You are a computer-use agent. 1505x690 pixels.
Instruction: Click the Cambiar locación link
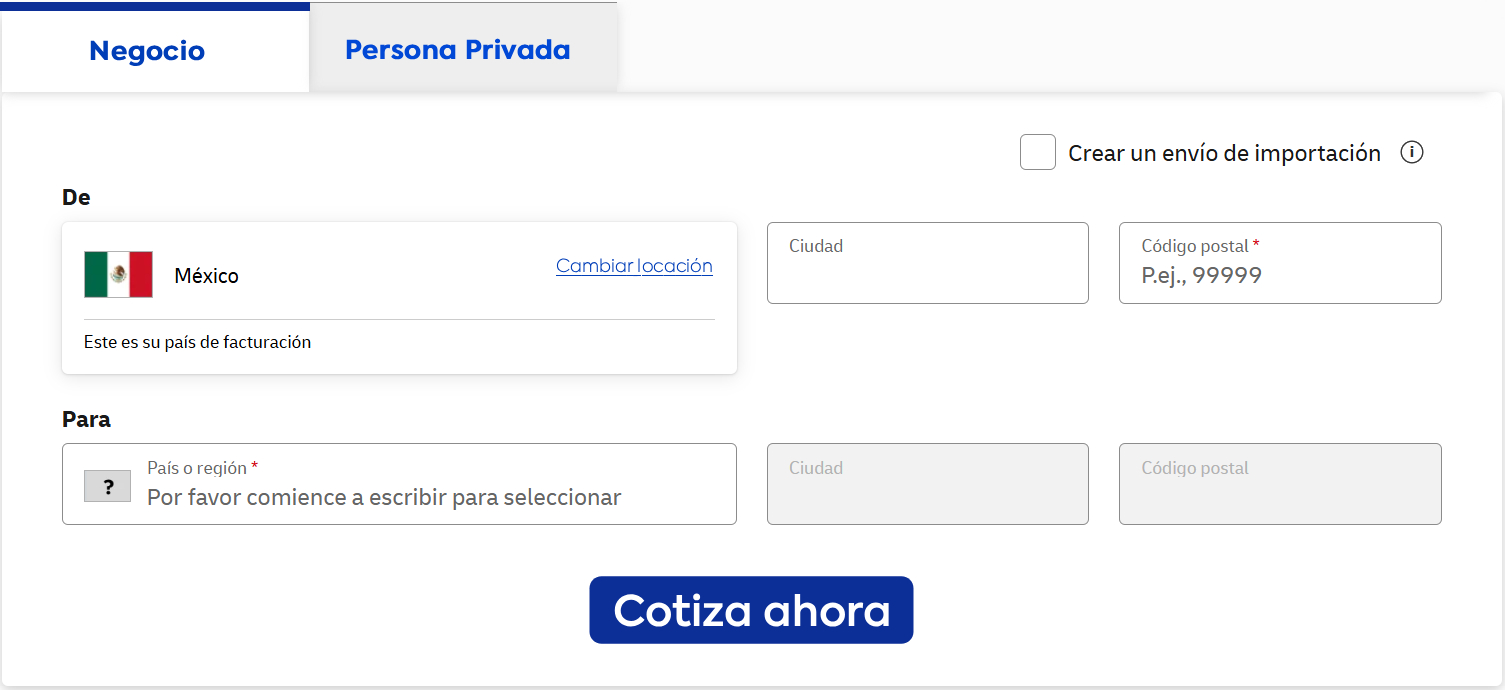(x=634, y=266)
